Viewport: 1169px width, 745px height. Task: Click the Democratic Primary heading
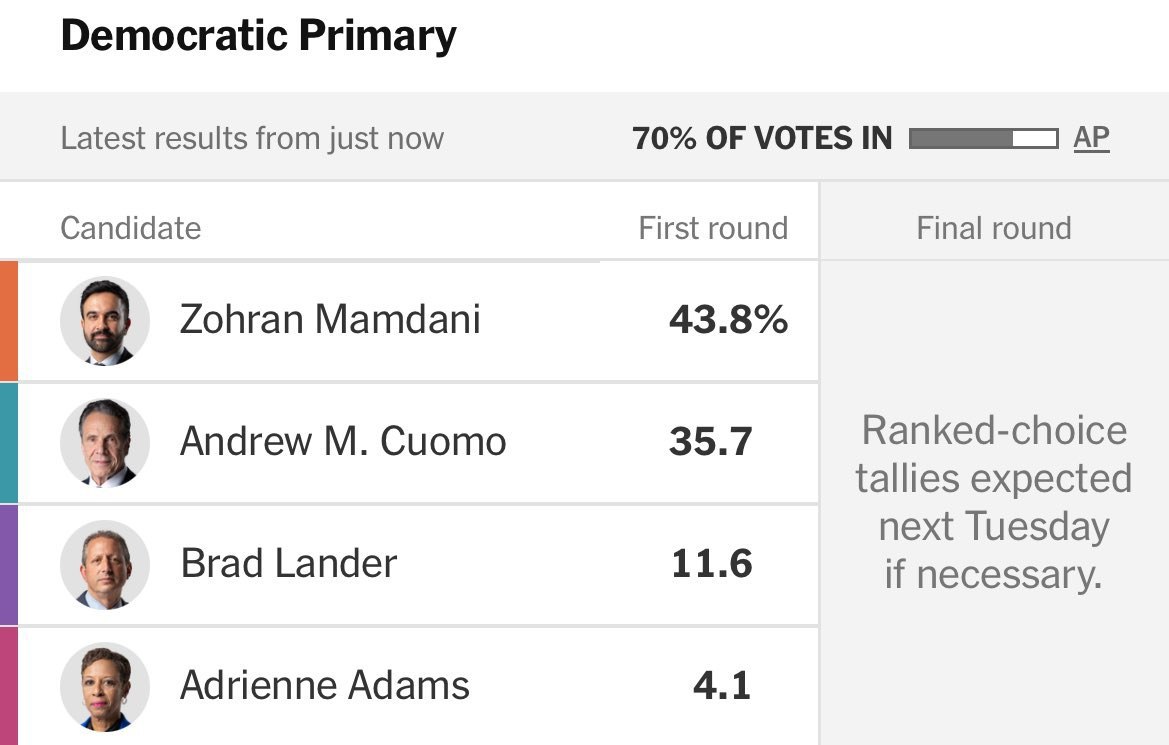(x=258, y=37)
